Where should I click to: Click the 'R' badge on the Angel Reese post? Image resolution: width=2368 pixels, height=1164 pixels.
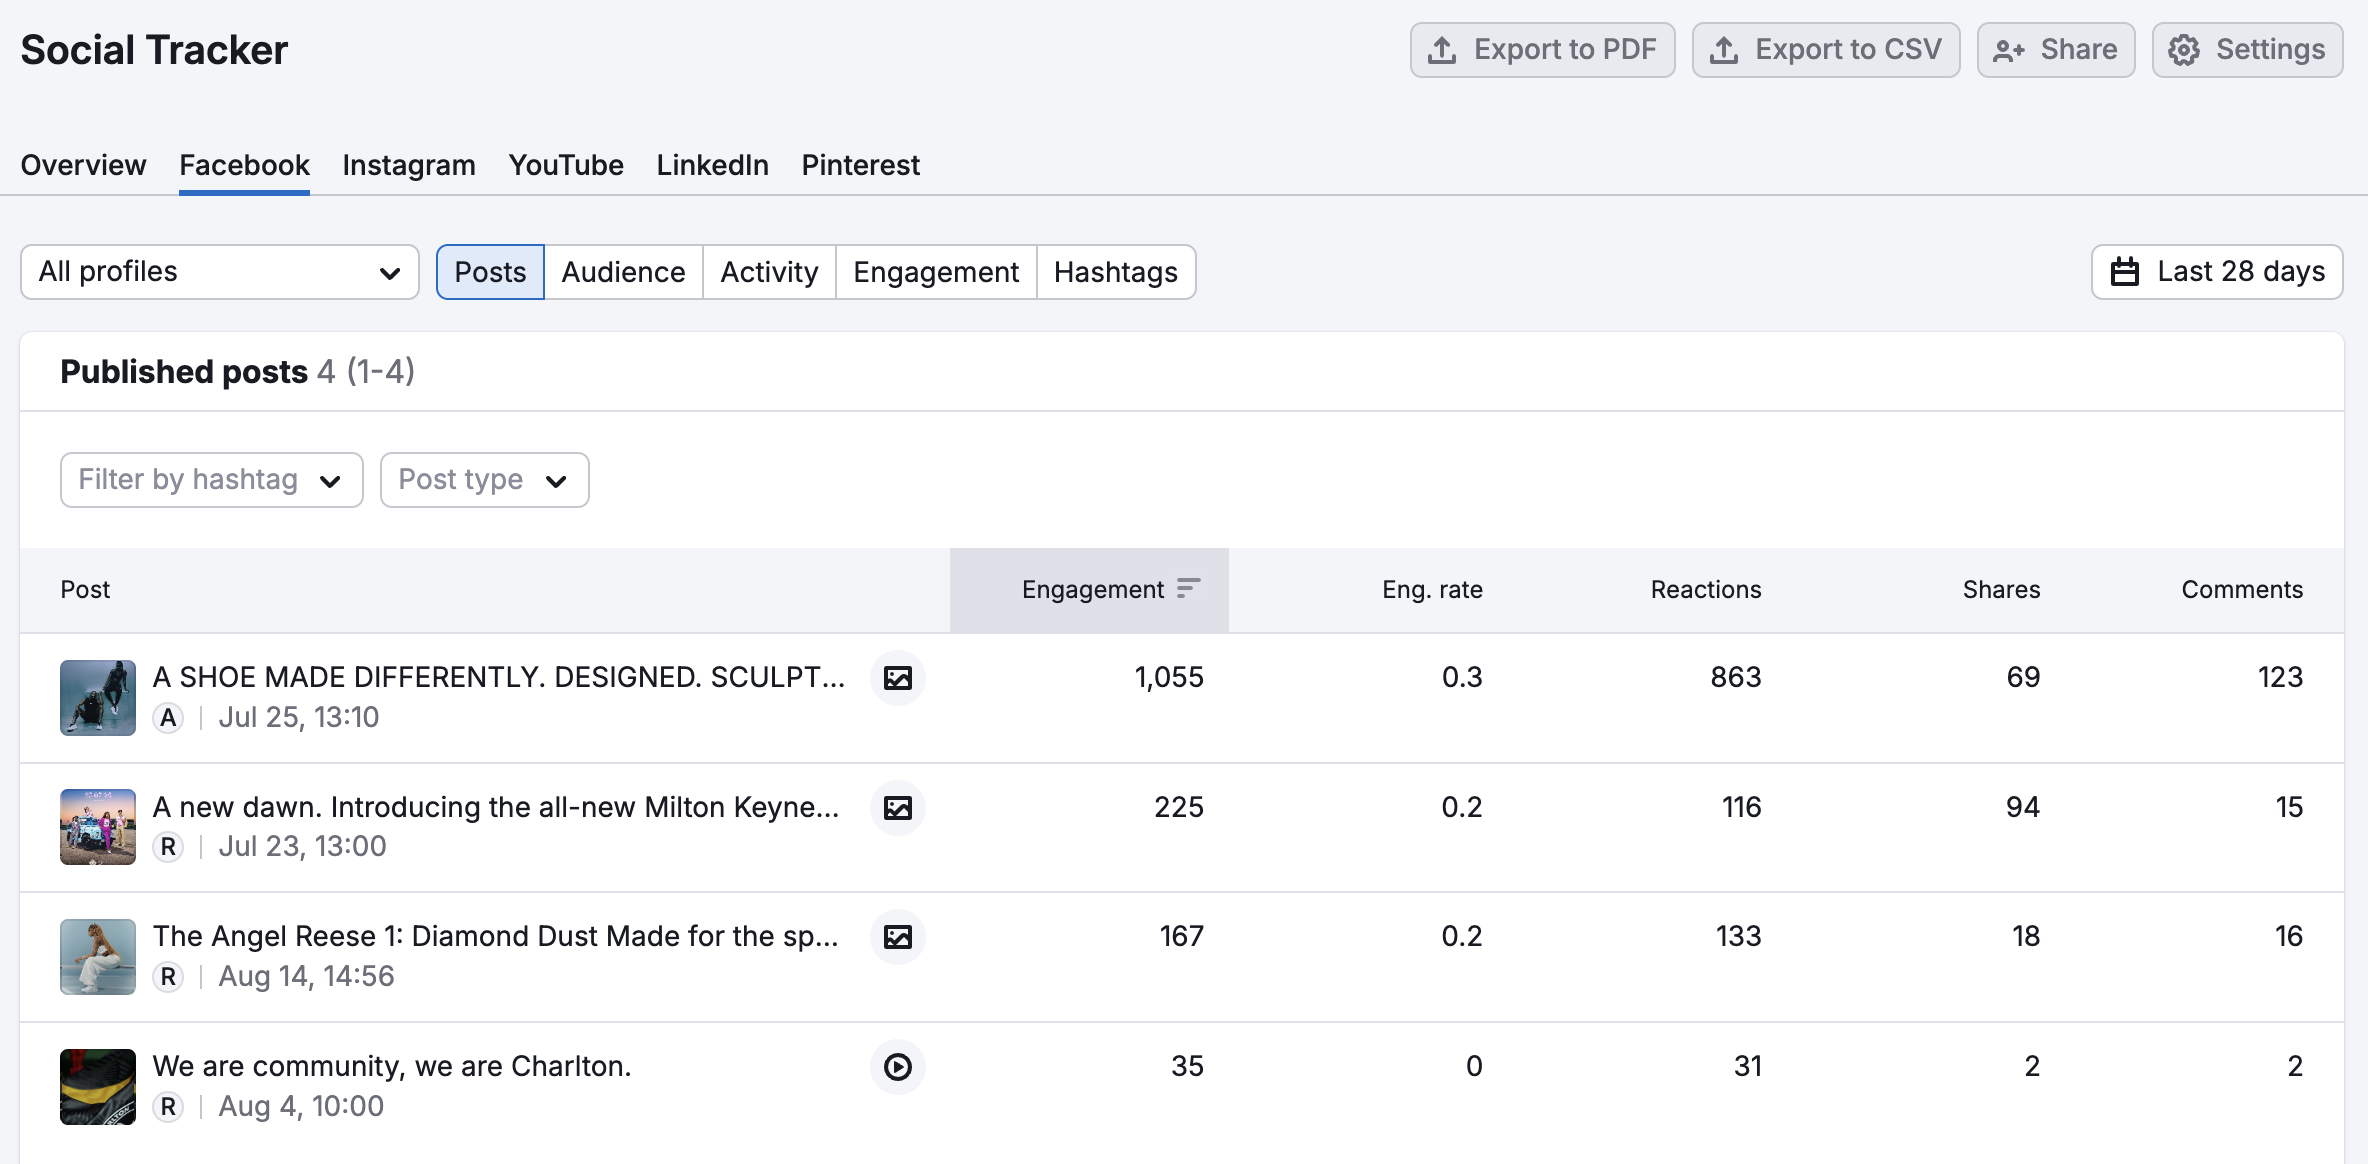point(168,976)
